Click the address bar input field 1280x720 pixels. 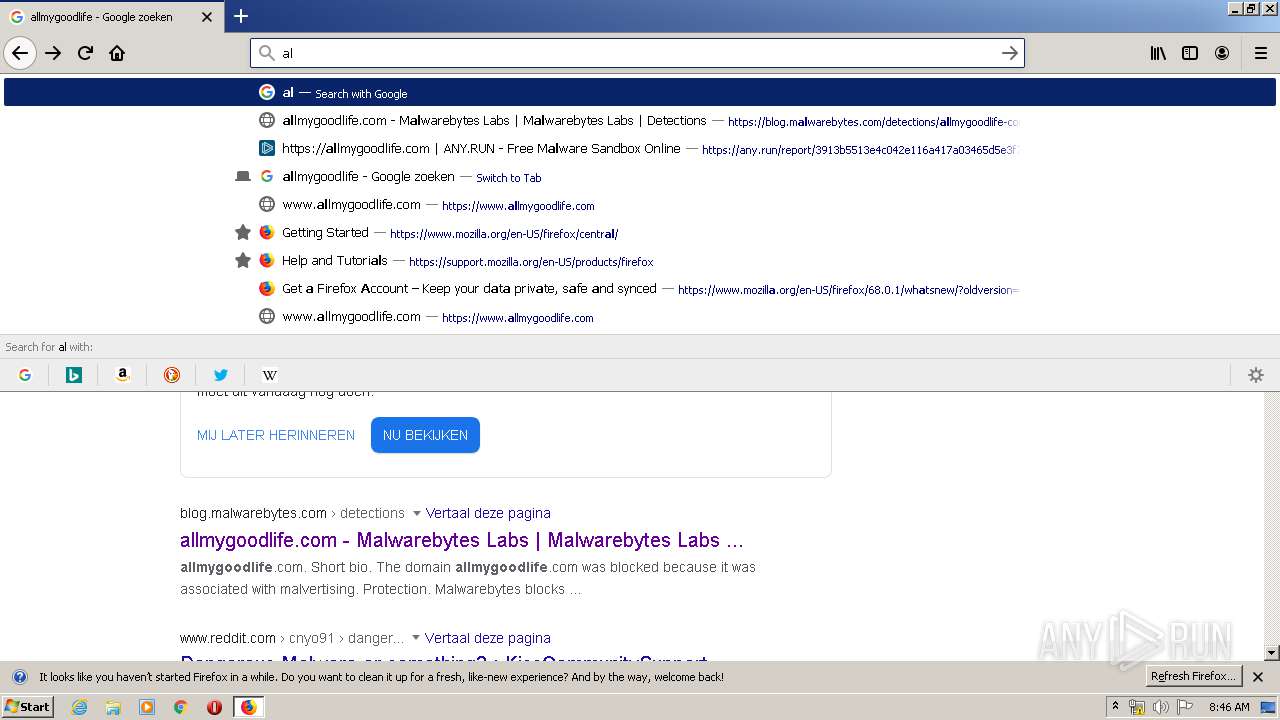tap(637, 53)
